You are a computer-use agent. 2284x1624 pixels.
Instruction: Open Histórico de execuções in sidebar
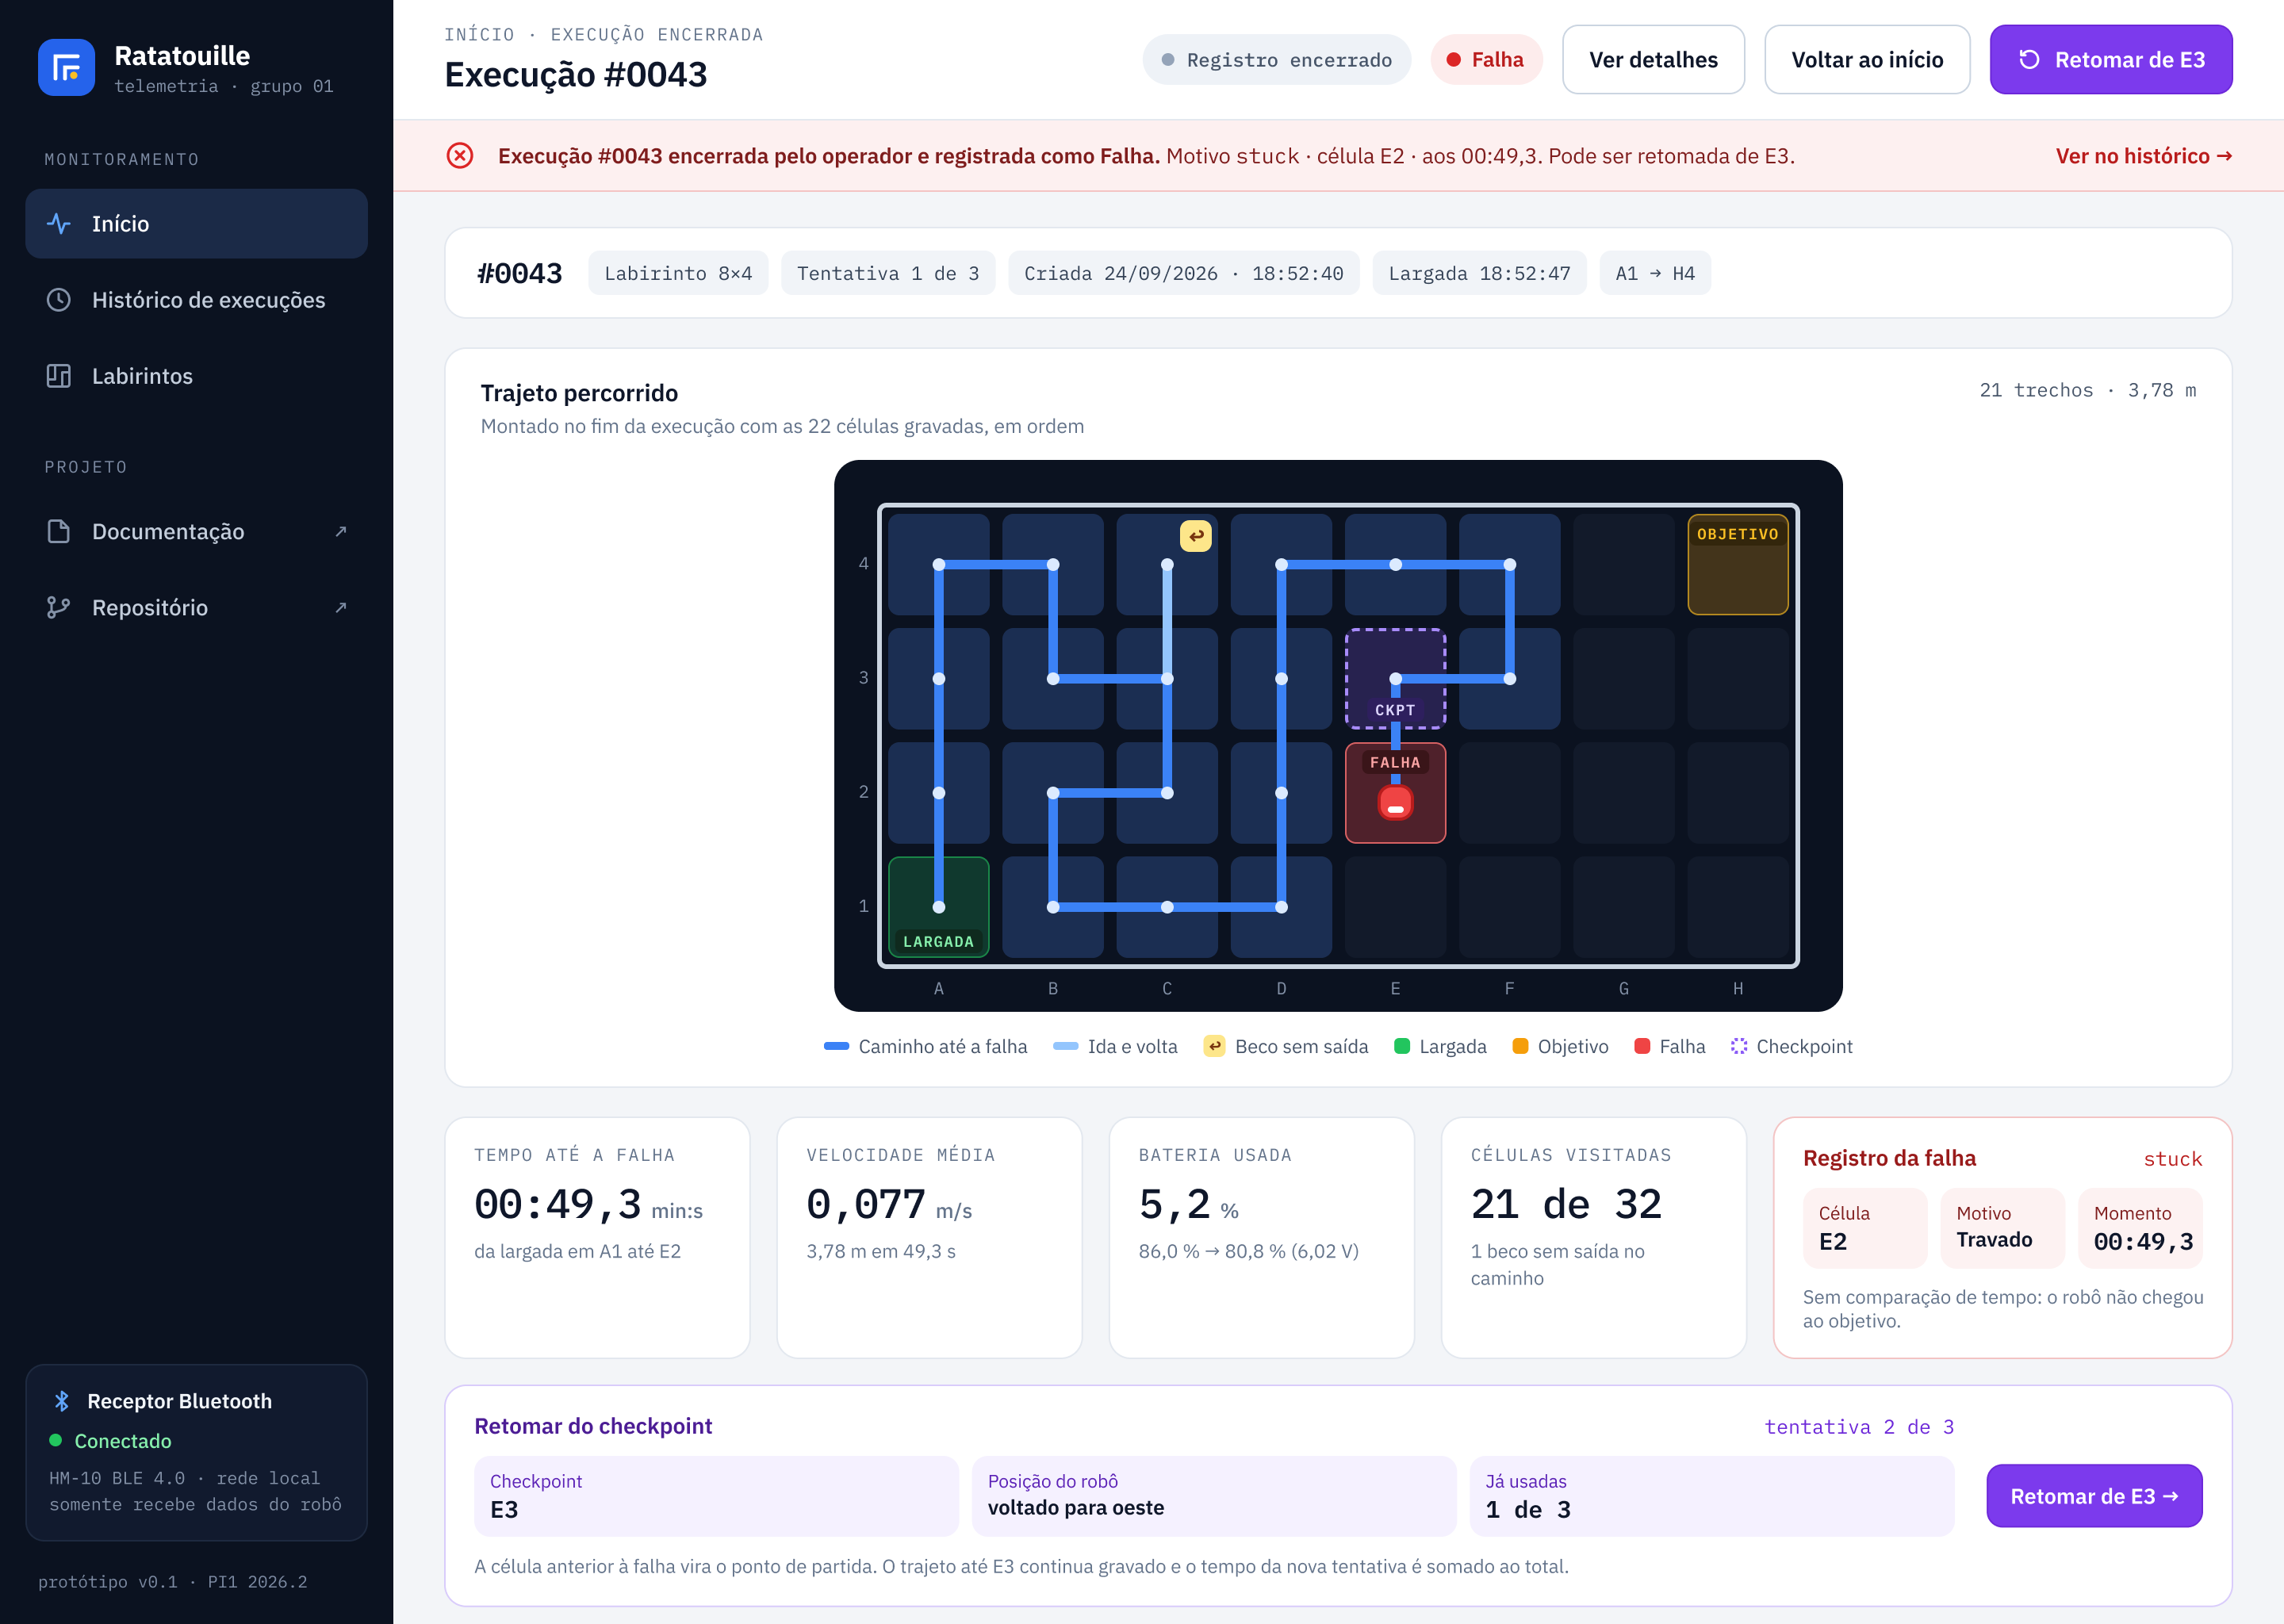pos(197,300)
